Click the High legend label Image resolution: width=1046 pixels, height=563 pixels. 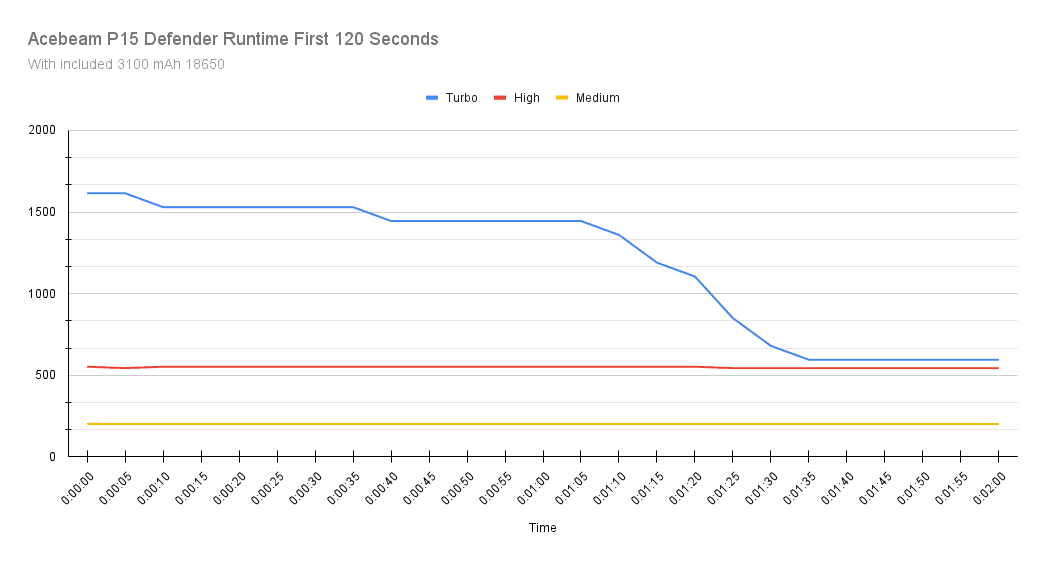coord(526,98)
